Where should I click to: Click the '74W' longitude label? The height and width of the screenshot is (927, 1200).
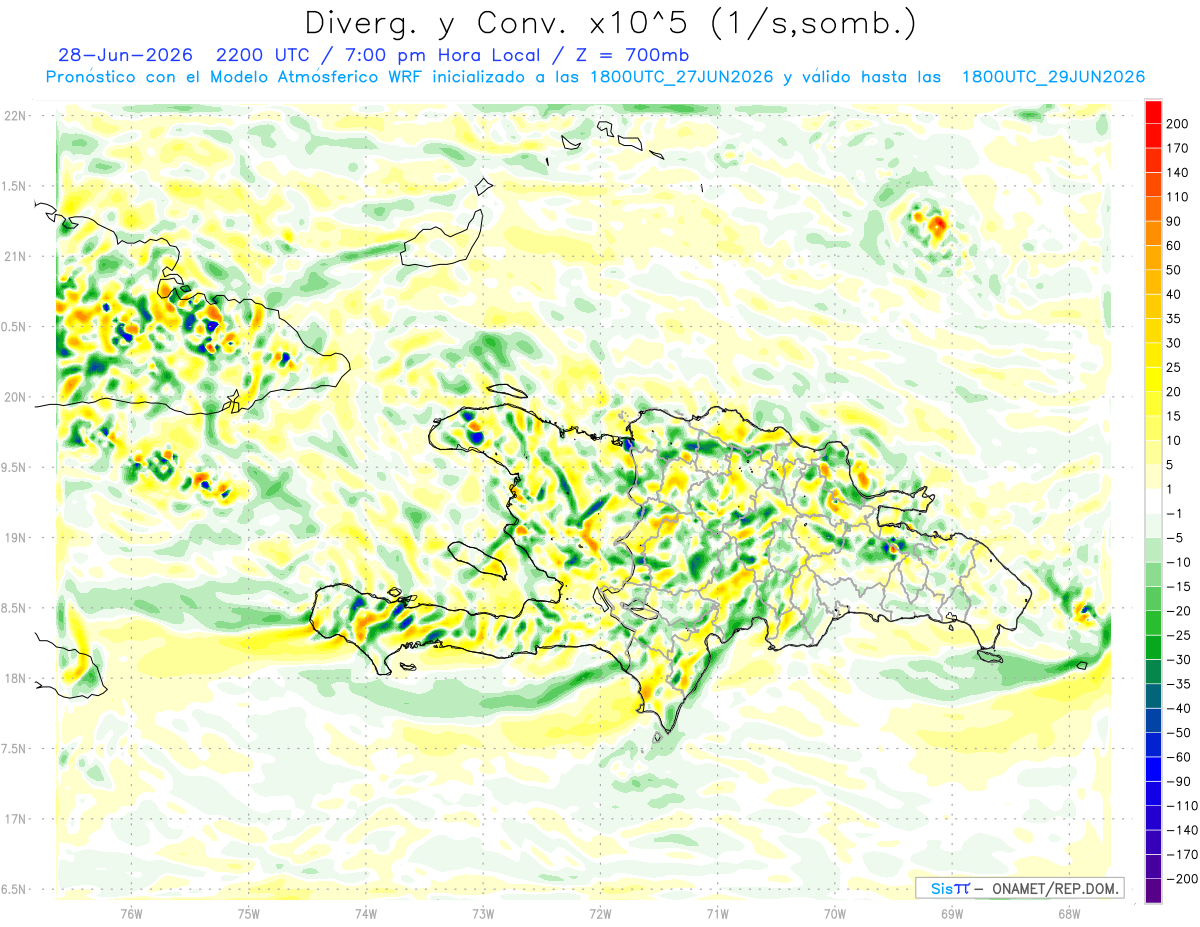pyautogui.click(x=366, y=914)
